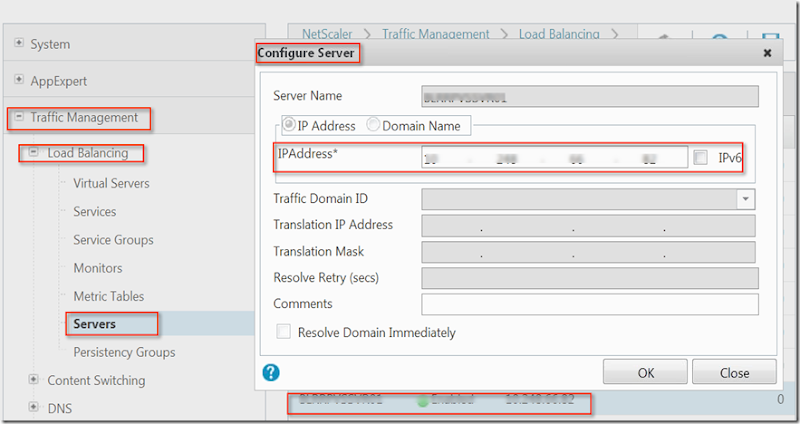Open the help question mark icon
This screenshot has height=424, width=800.
[271, 372]
